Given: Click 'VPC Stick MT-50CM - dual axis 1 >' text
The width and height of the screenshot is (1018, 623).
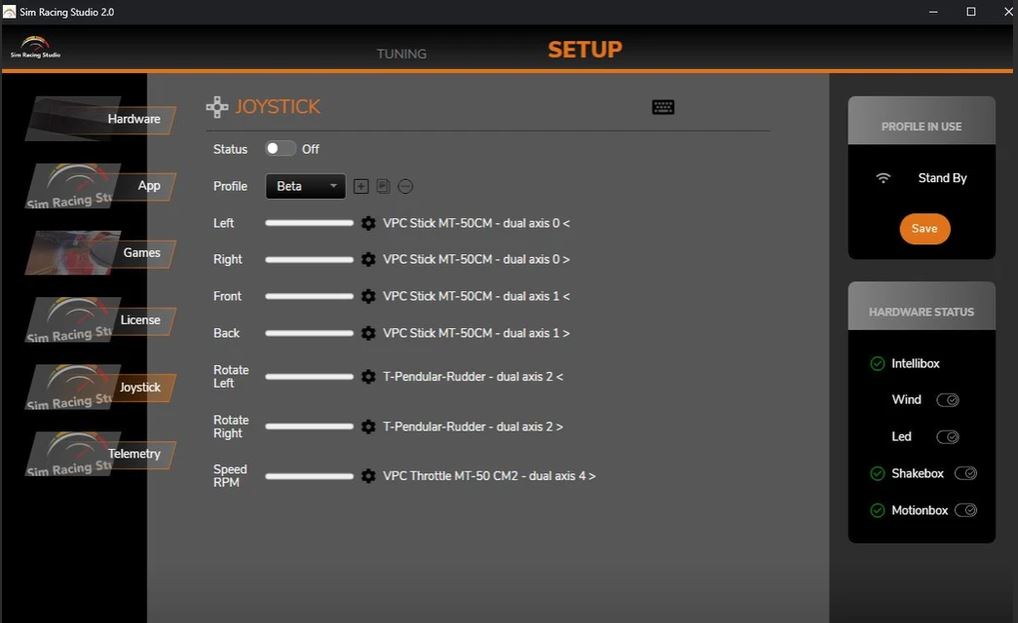Looking at the screenshot, I should (x=477, y=334).
